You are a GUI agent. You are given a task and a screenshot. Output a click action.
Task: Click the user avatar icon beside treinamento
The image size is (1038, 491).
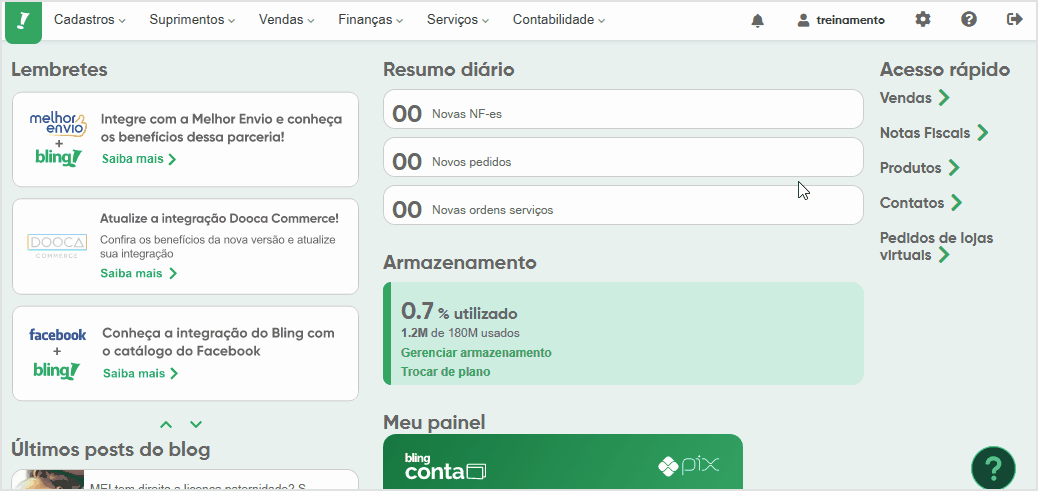pos(804,20)
